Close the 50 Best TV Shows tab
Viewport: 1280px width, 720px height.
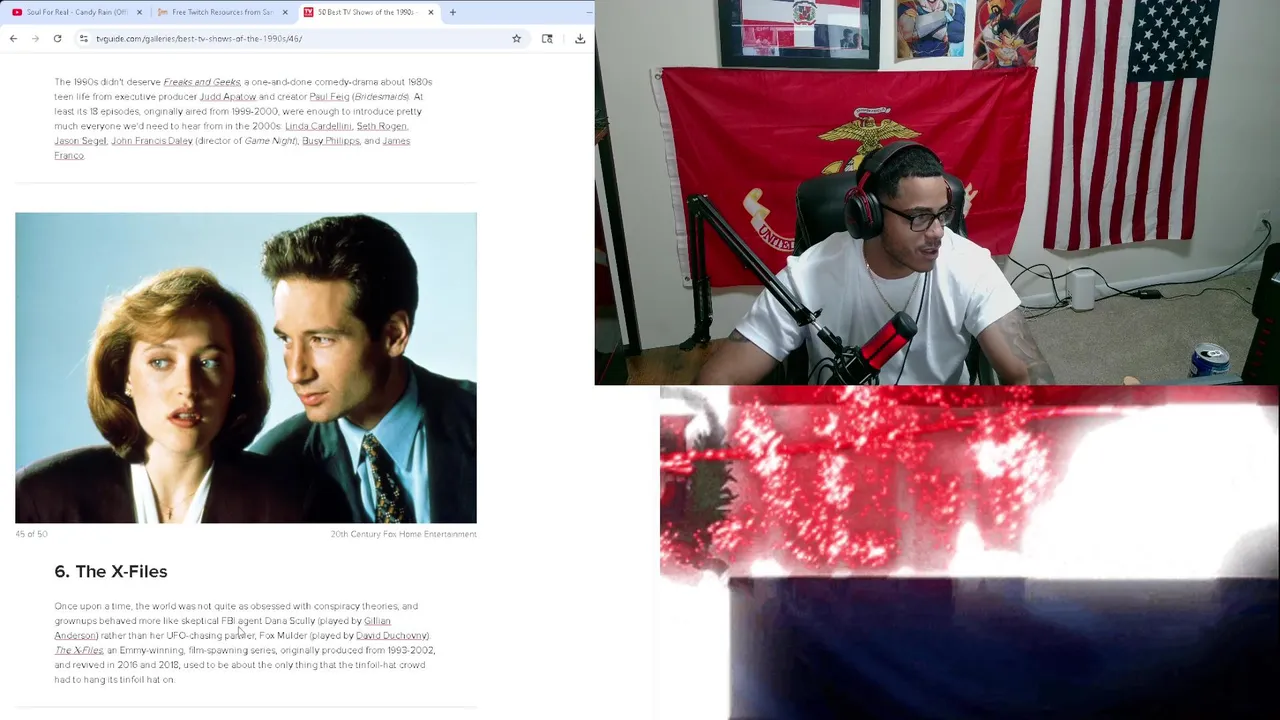tap(431, 12)
